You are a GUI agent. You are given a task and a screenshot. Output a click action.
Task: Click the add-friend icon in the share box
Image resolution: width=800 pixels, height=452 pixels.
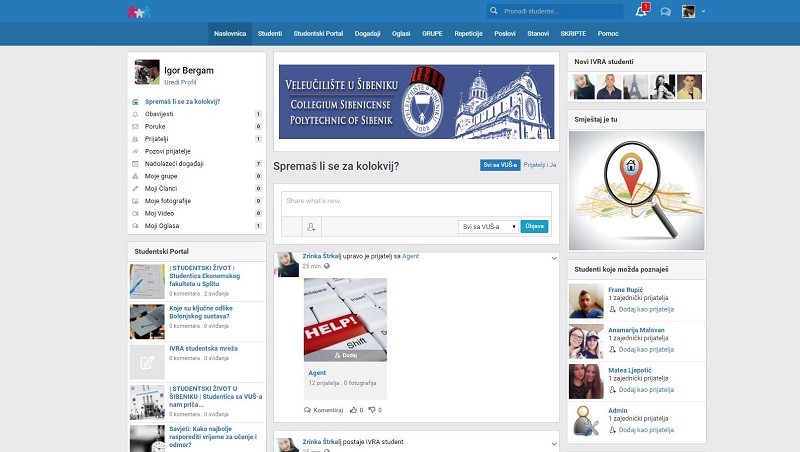311,227
